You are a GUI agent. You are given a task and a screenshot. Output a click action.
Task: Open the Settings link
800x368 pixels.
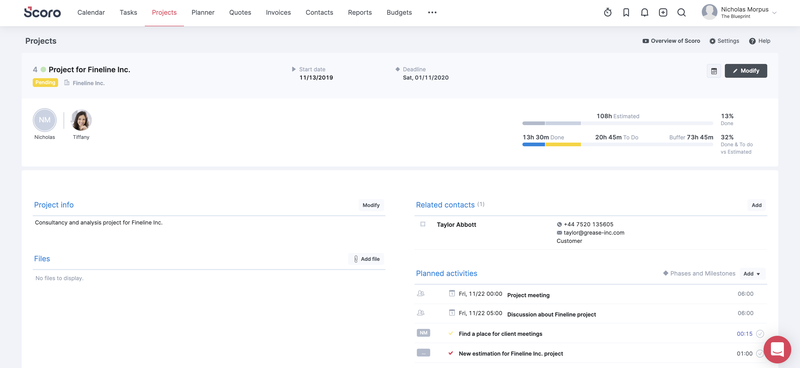[724, 41]
